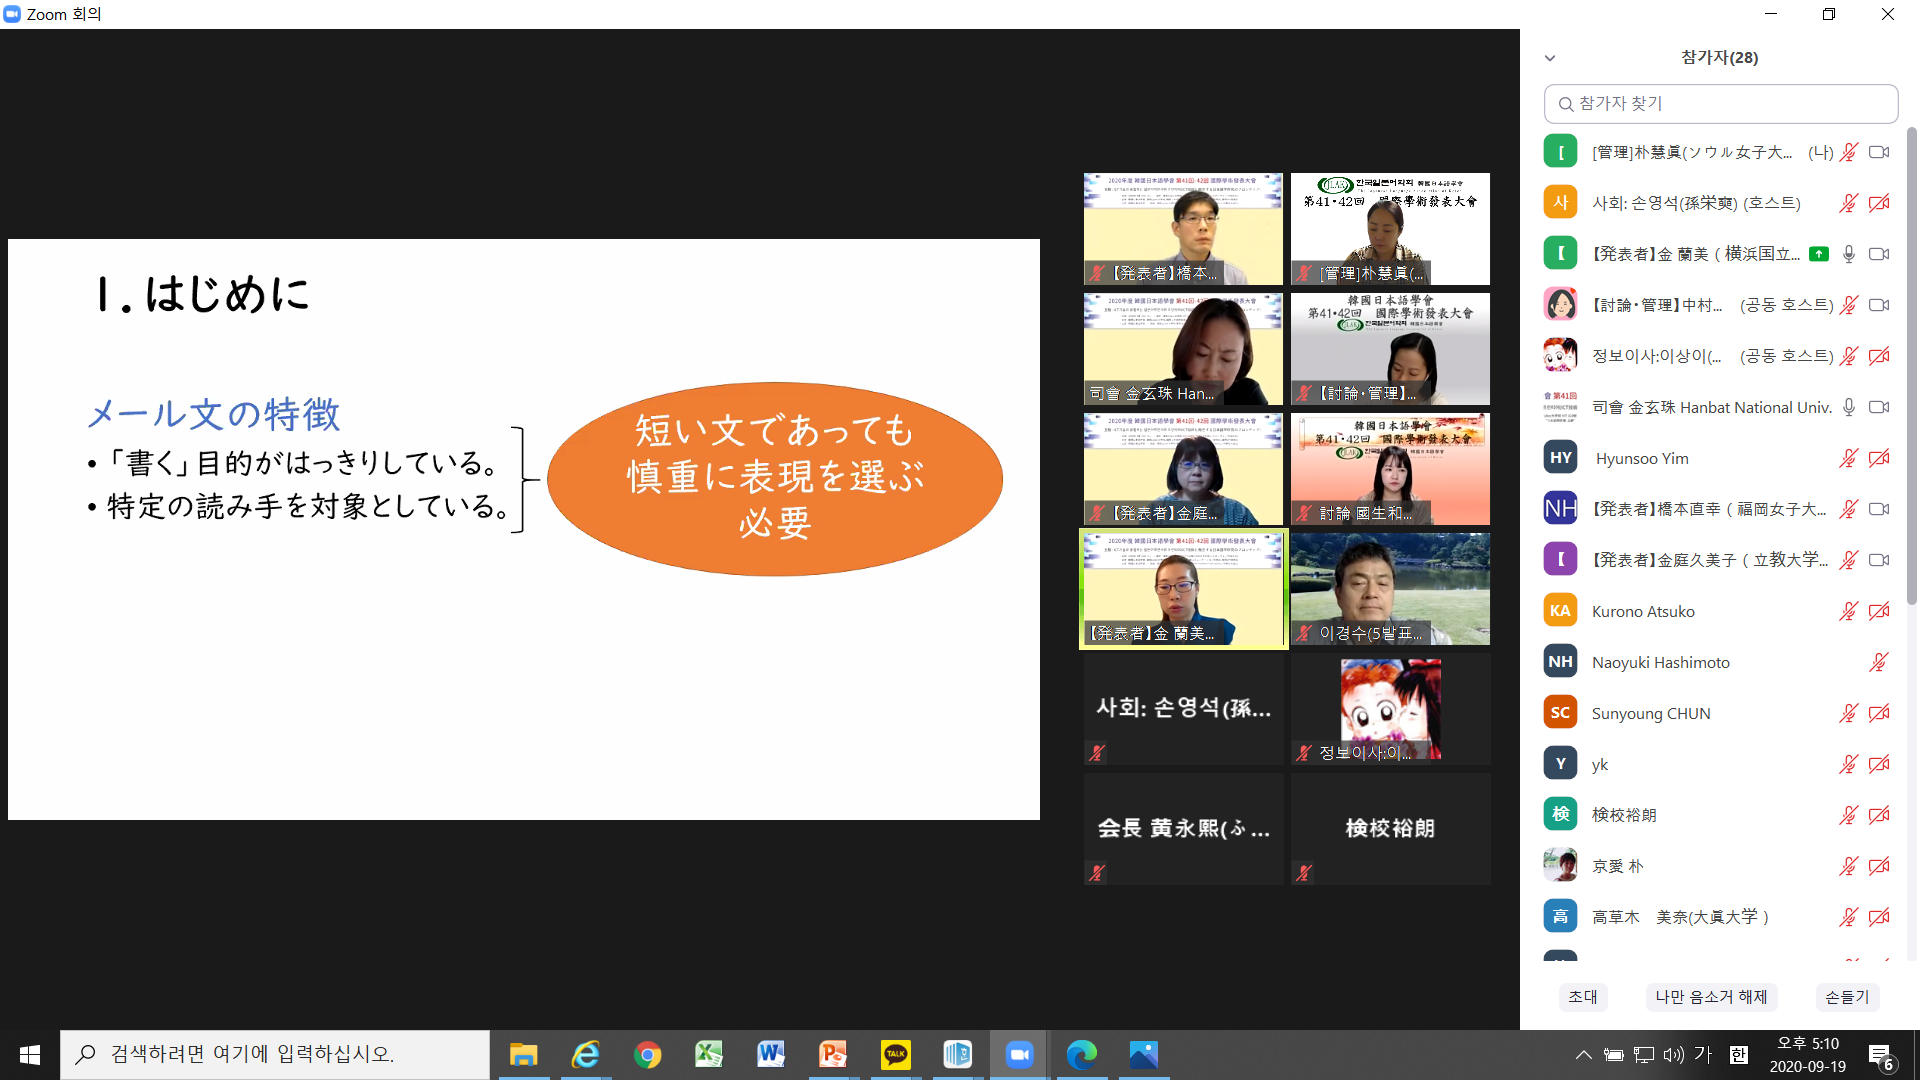Click the microphone icon for 司會 金玄珠 Hanbat

[x=1848, y=407]
